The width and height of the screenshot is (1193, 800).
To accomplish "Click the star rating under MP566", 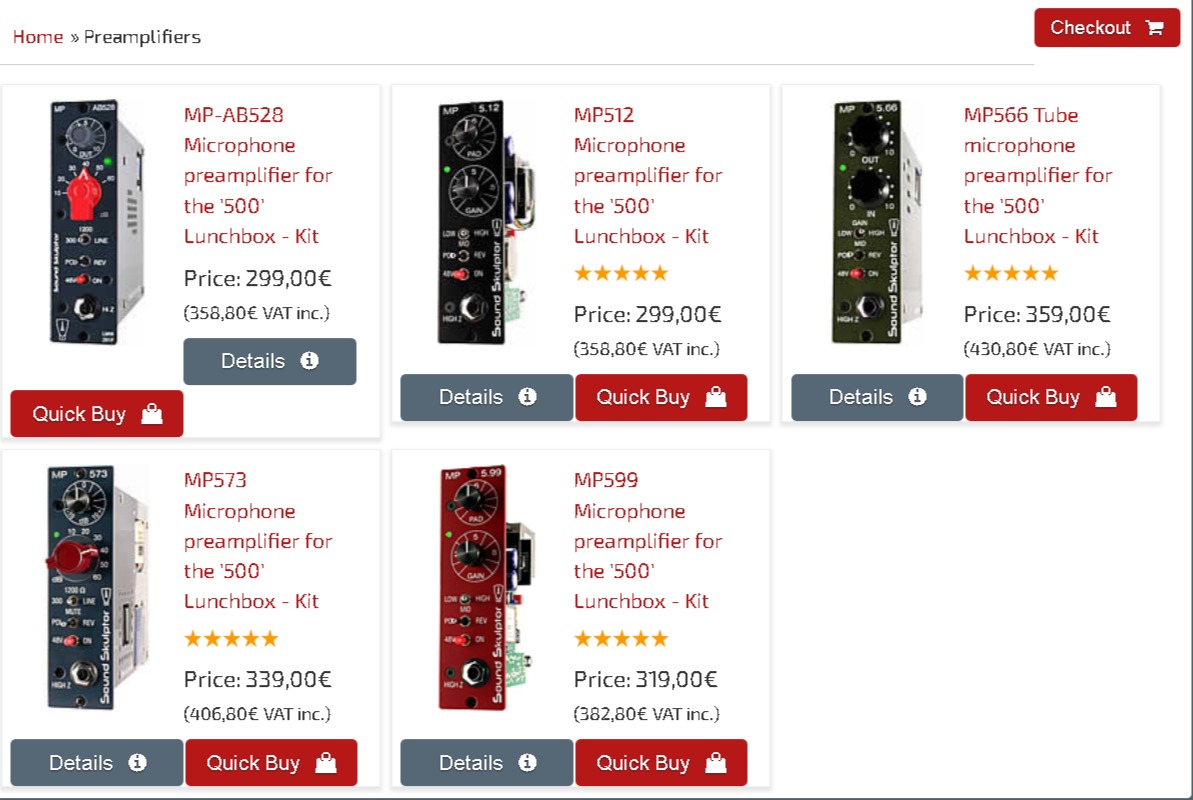I will click(x=1010, y=272).
